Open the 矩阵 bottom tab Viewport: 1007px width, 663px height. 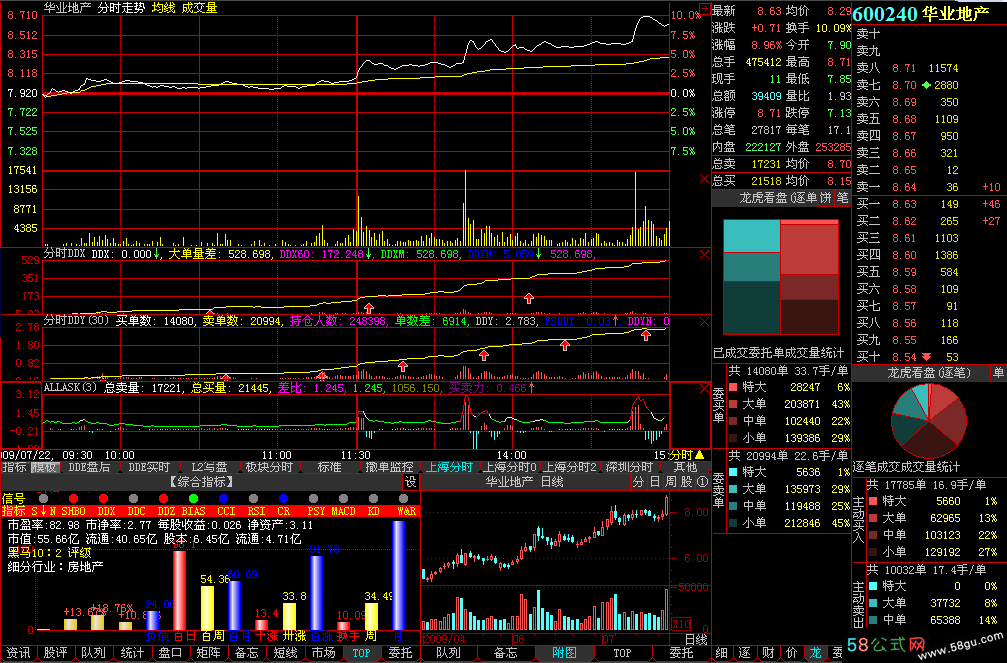pyautogui.click(x=208, y=653)
